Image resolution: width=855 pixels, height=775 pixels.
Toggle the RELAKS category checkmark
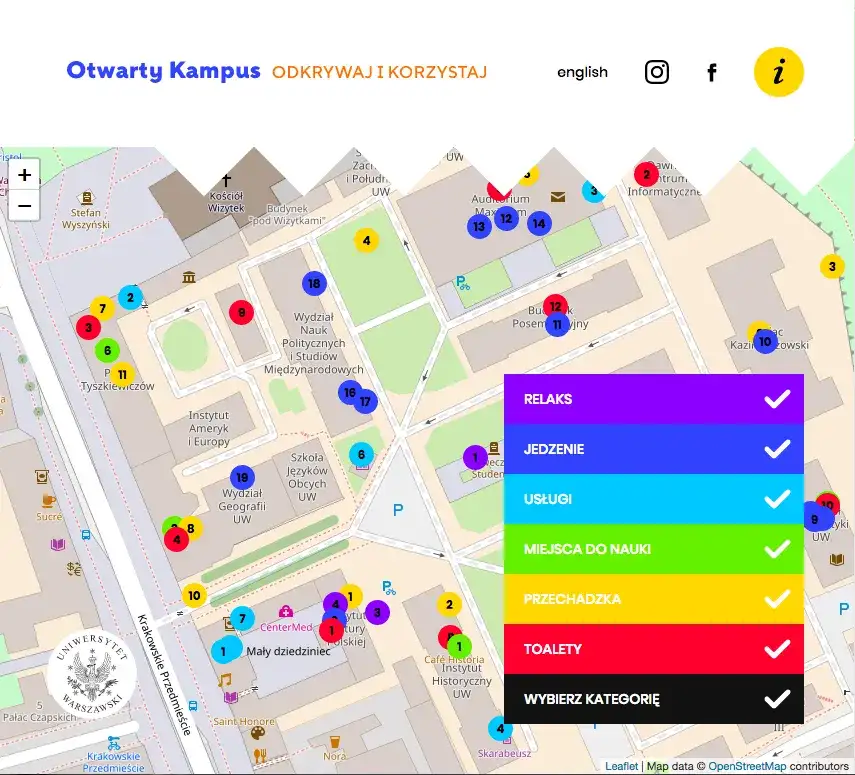click(777, 399)
